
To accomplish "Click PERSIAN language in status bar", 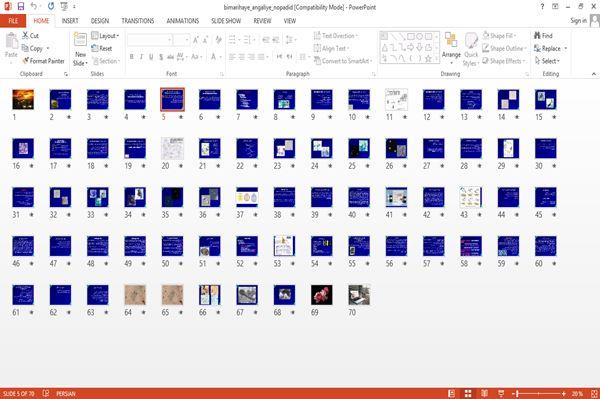I will click(66, 393).
